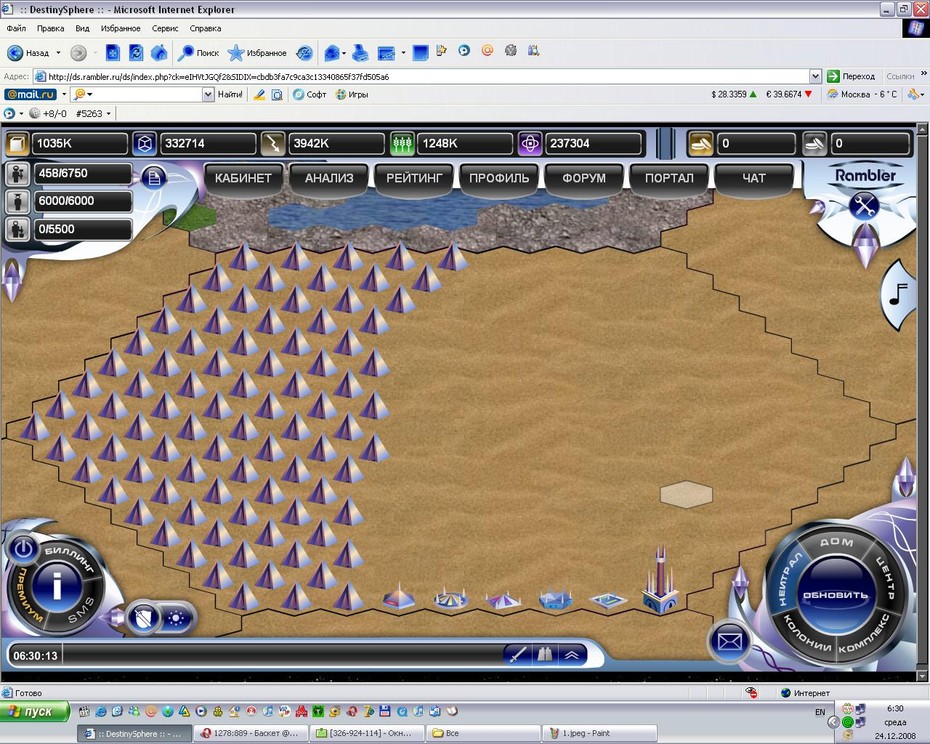This screenshot has width=930, height=744.
Task: Open Биллинг on the info wheel
Action: click(70, 560)
